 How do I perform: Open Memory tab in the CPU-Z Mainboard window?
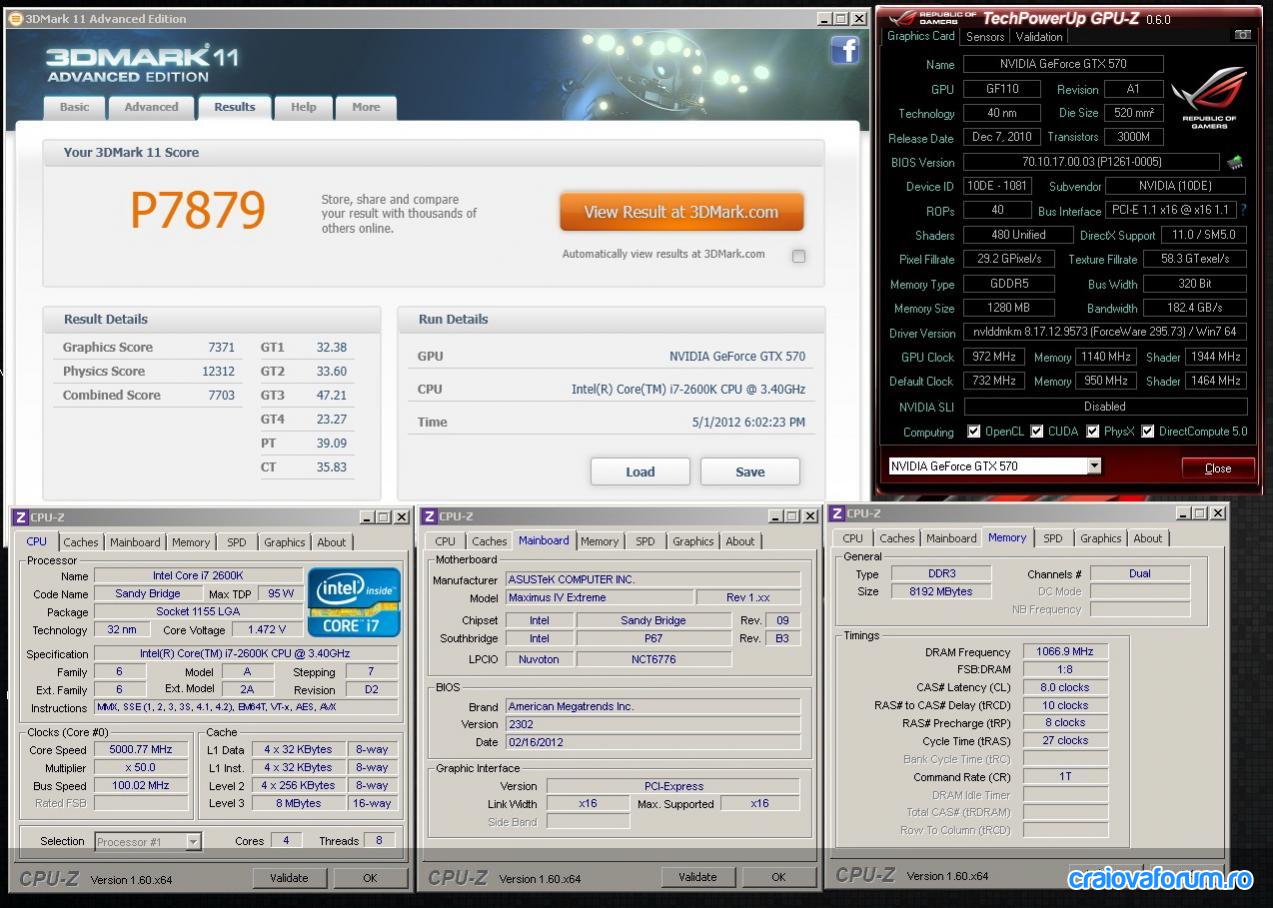point(599,541)
